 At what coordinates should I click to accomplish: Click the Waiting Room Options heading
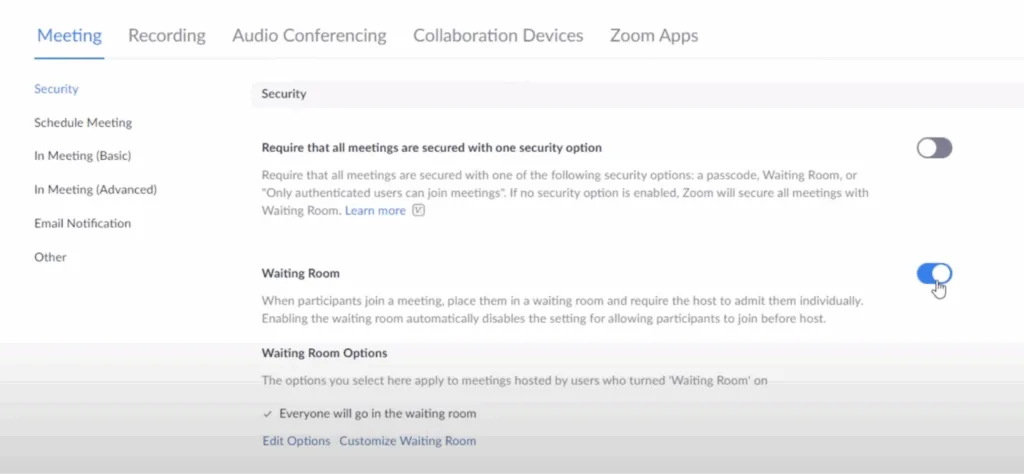(324, 353)
